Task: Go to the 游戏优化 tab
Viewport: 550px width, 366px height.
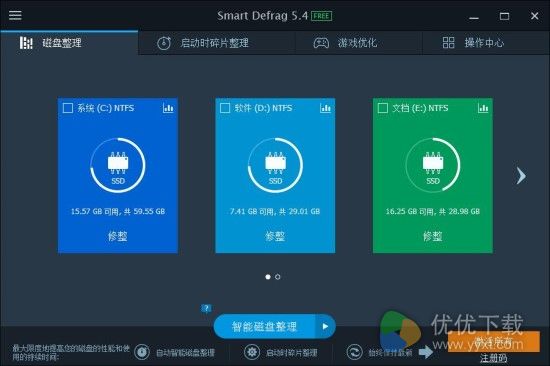Action: [x=358, y=43]
